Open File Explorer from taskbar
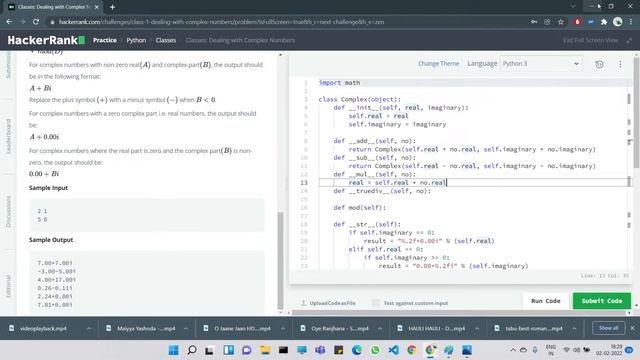Image resolution: width=640 pixels, height=360 pixels. click(x=265, y=350)
